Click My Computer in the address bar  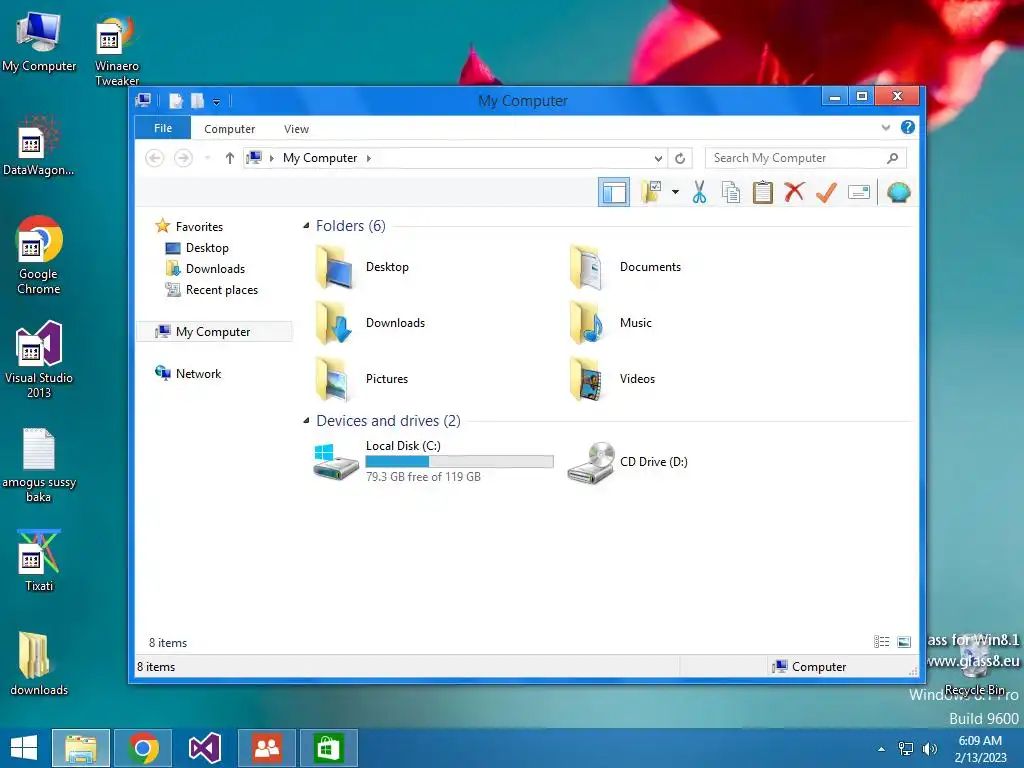(x=320, y=158)
